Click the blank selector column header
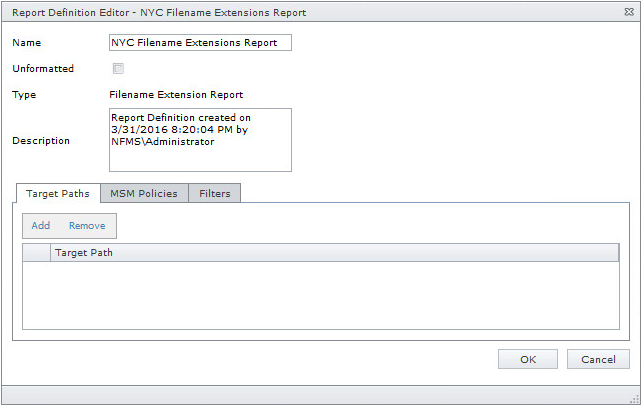642x406 pixels. click(36, 253)
